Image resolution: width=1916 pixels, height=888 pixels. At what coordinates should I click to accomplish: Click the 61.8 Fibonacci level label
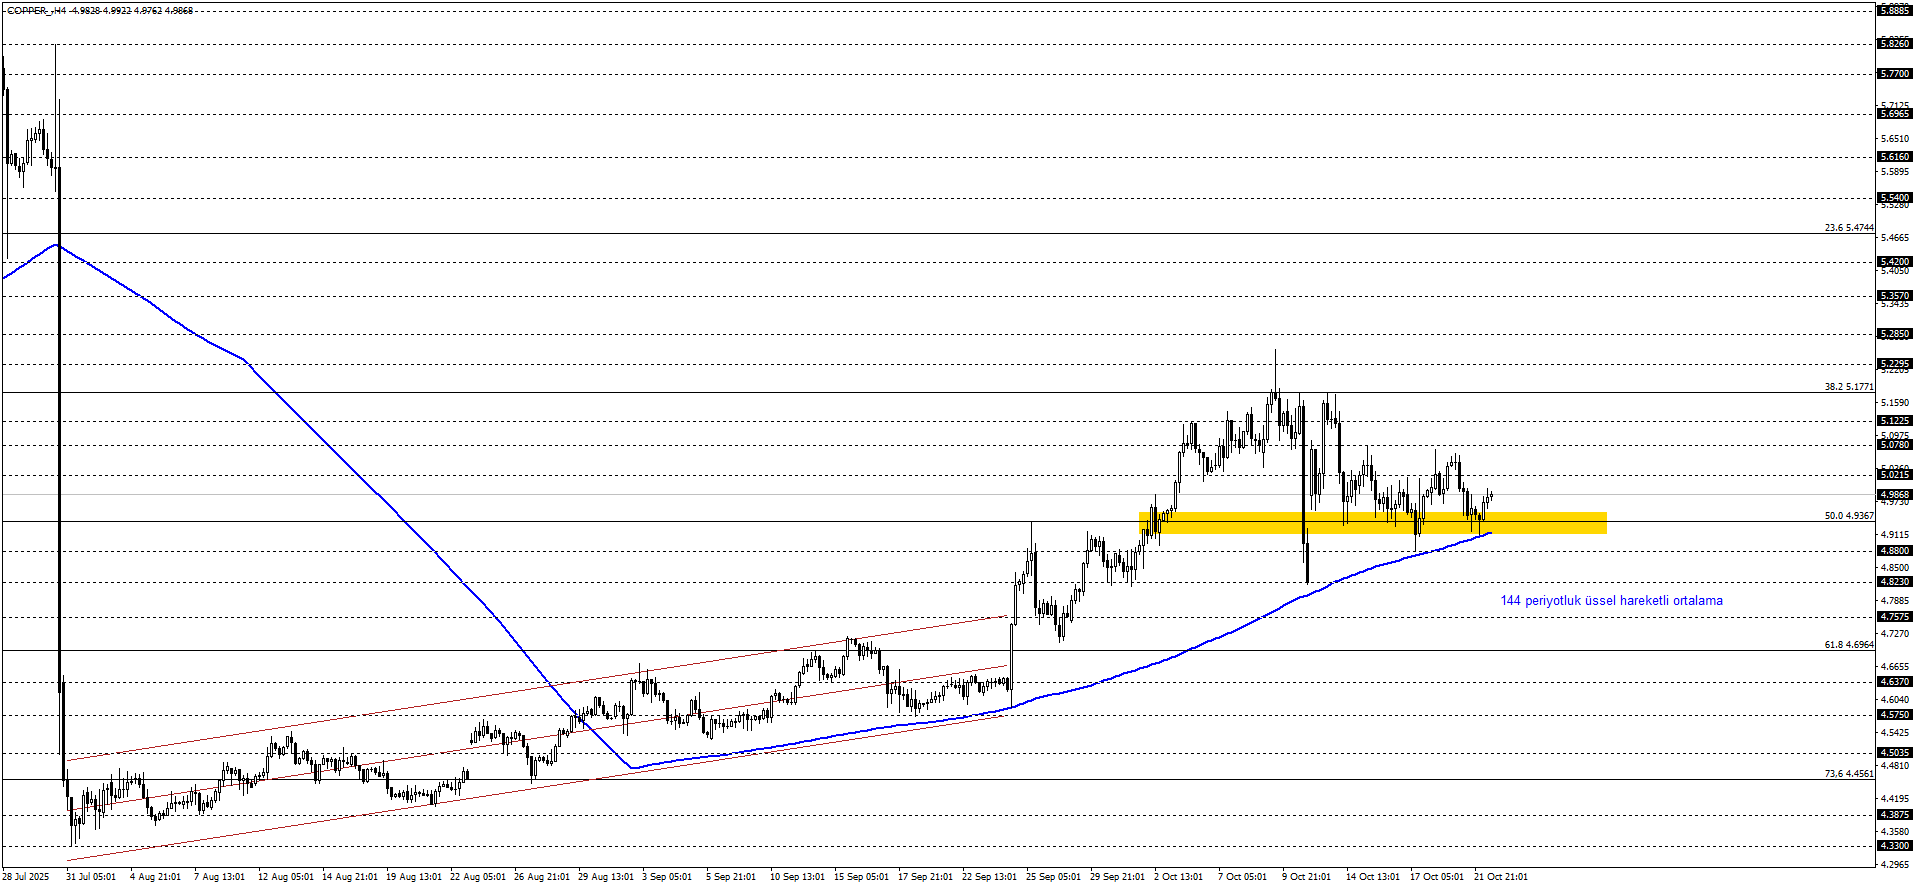[1848, 645]
